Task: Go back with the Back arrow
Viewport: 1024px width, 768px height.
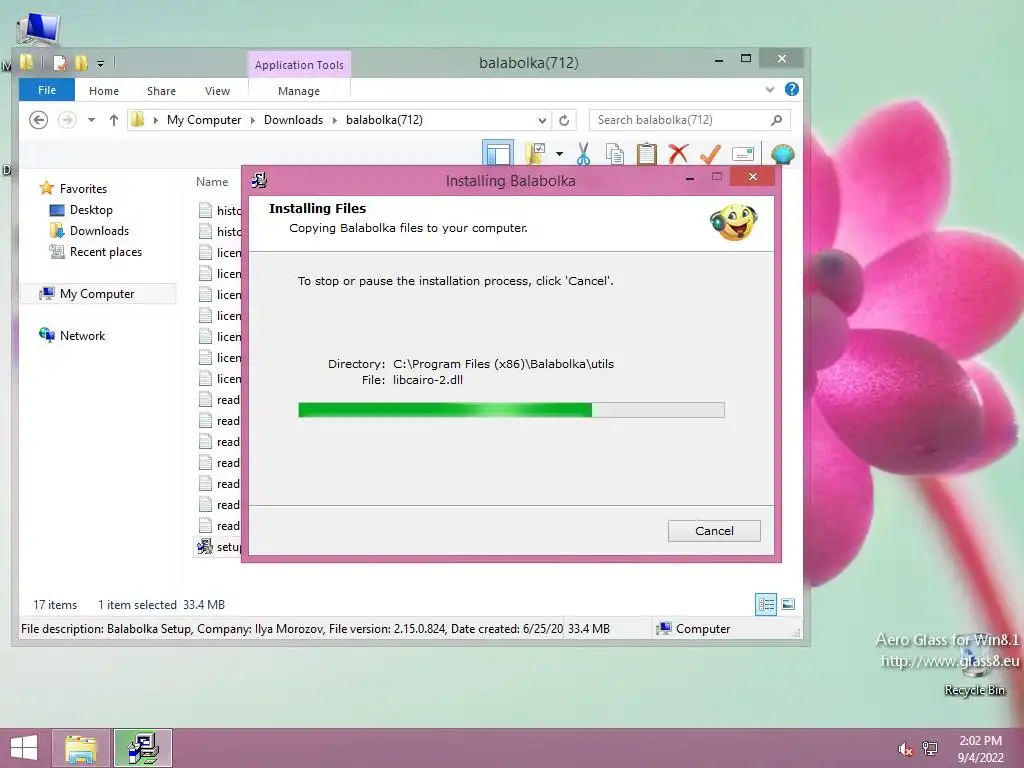Action: pyautogui.click(x=39, y=120)
